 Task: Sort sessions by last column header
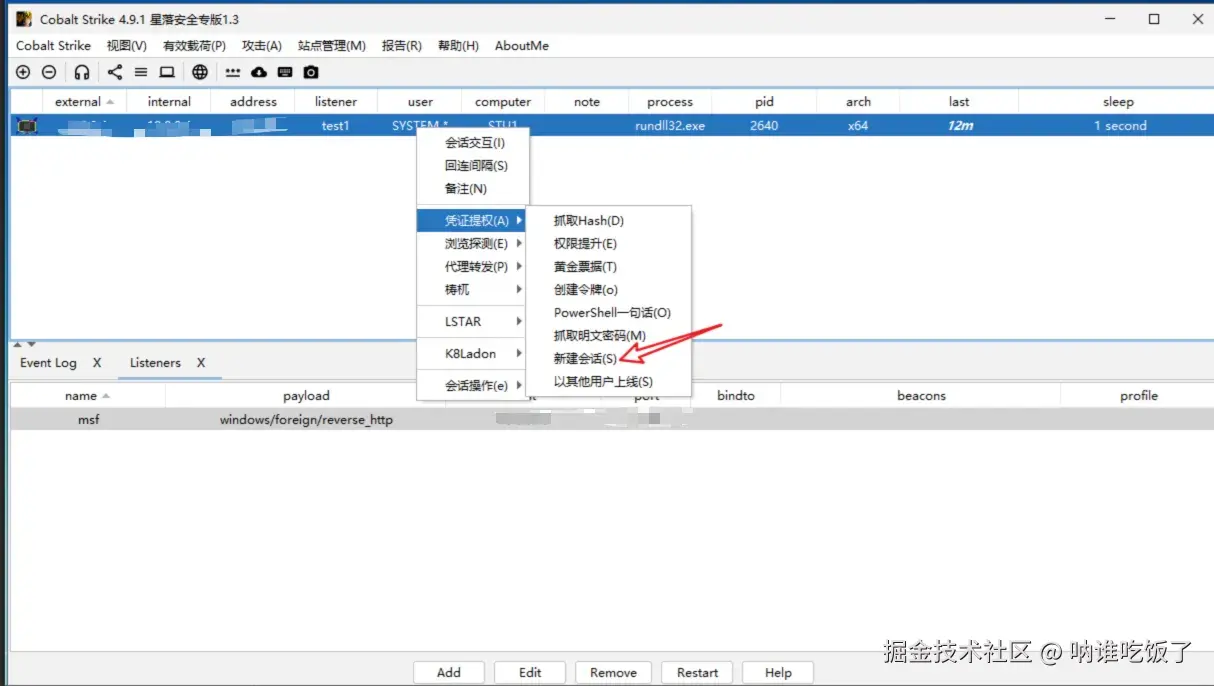(959, 102)
